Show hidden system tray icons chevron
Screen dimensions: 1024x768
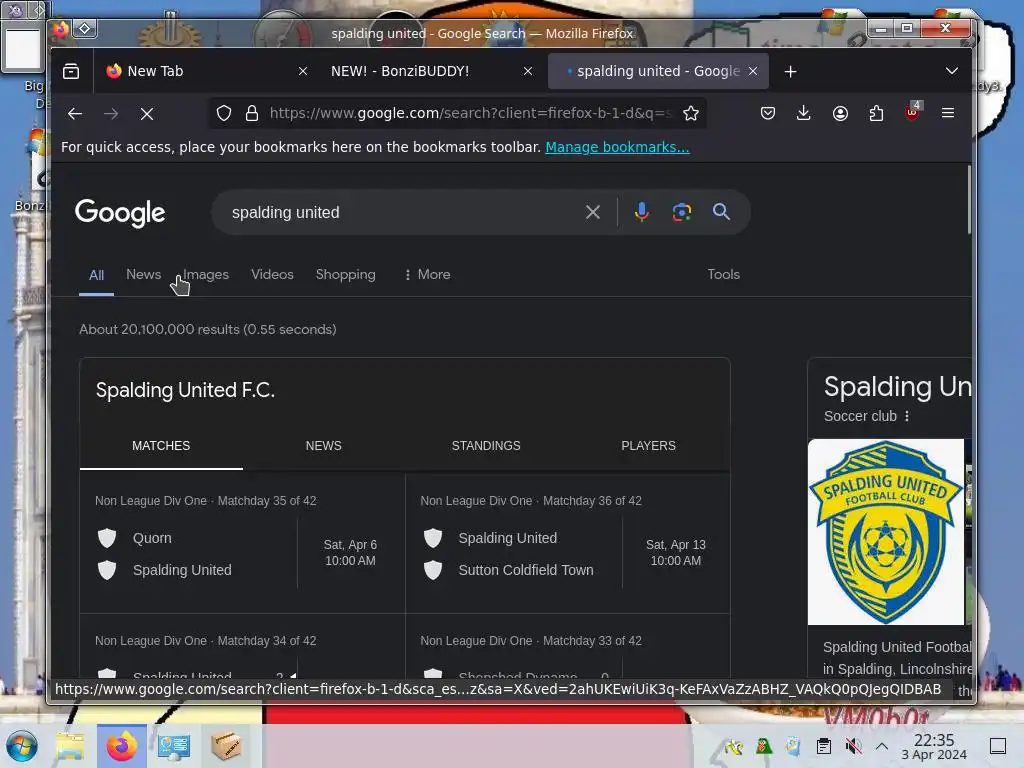[x=882, y=746]
